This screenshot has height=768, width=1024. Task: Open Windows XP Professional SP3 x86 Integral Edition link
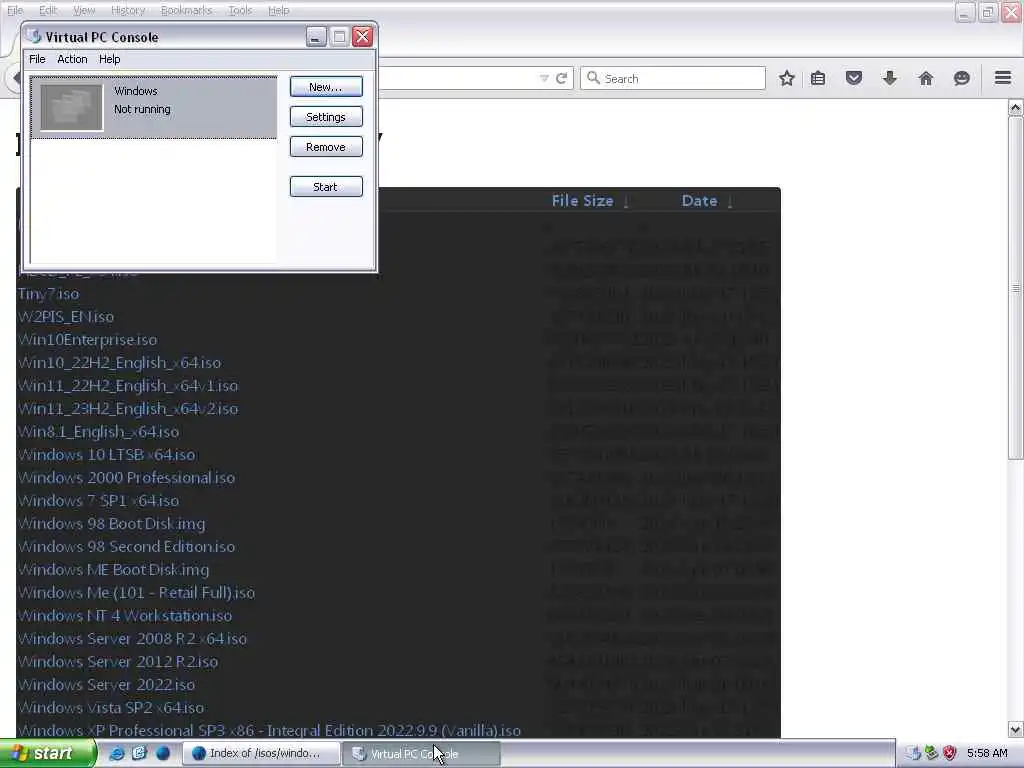(x=270, y=730)
